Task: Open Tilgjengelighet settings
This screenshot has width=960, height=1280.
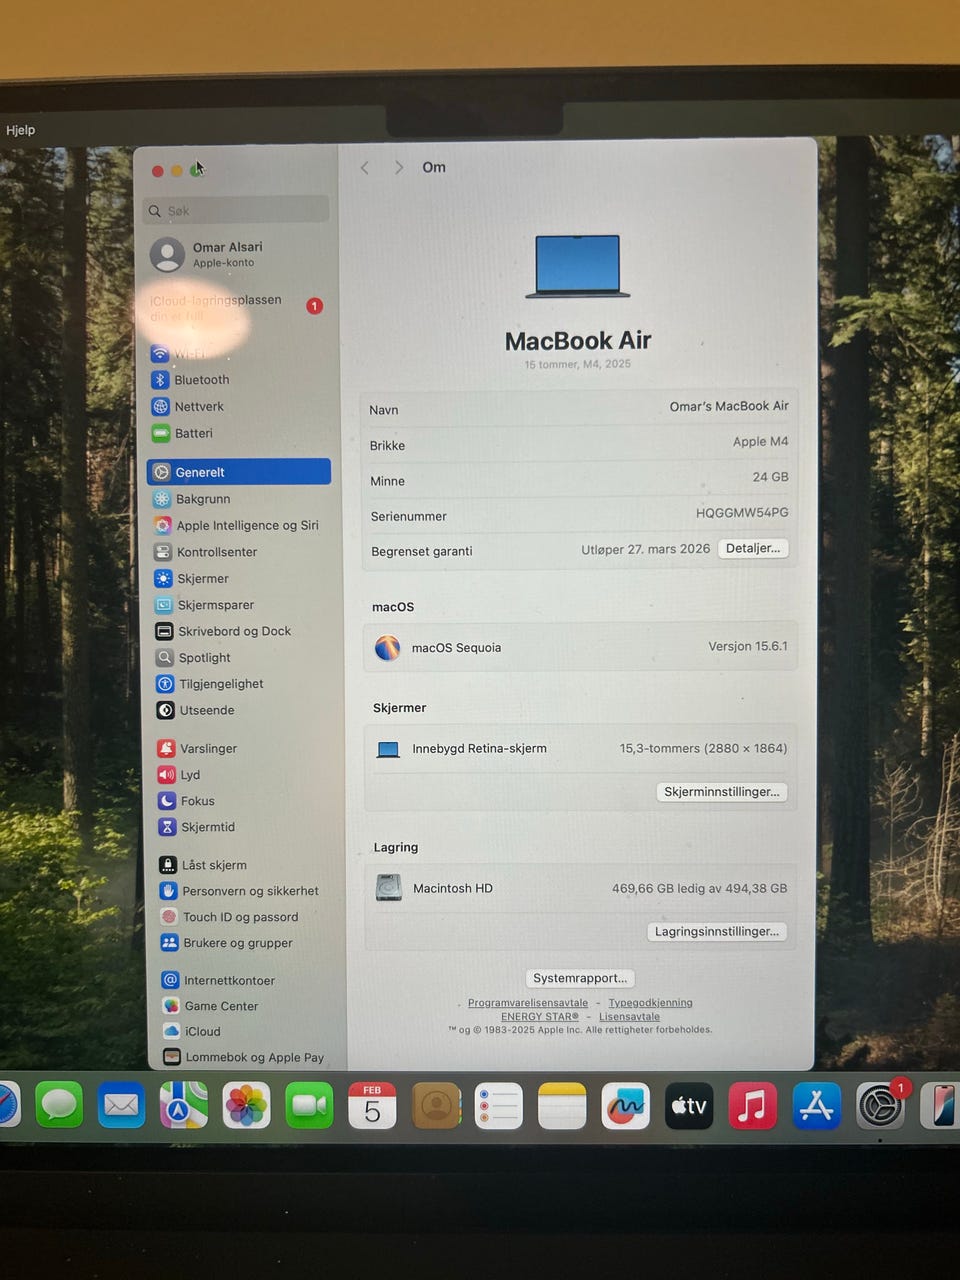Action: (x=210, y=684)
